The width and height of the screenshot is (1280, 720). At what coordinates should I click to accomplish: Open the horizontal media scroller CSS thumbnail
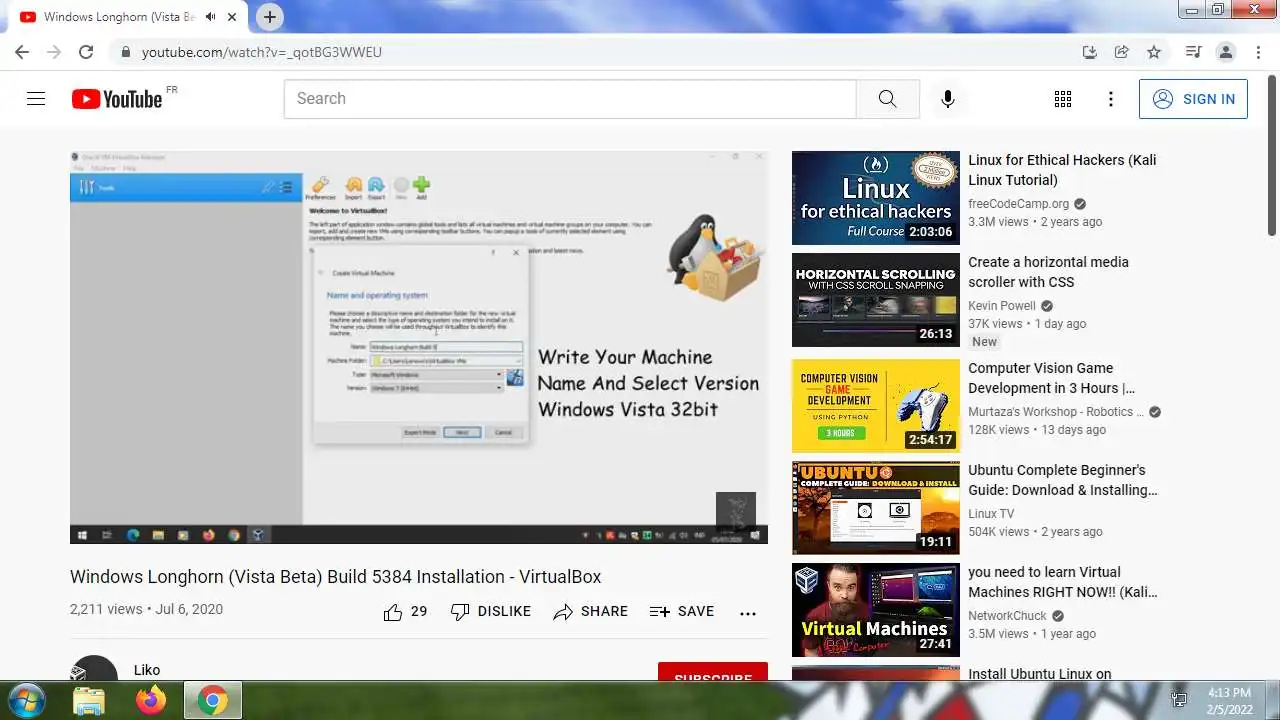coord(875,300)
